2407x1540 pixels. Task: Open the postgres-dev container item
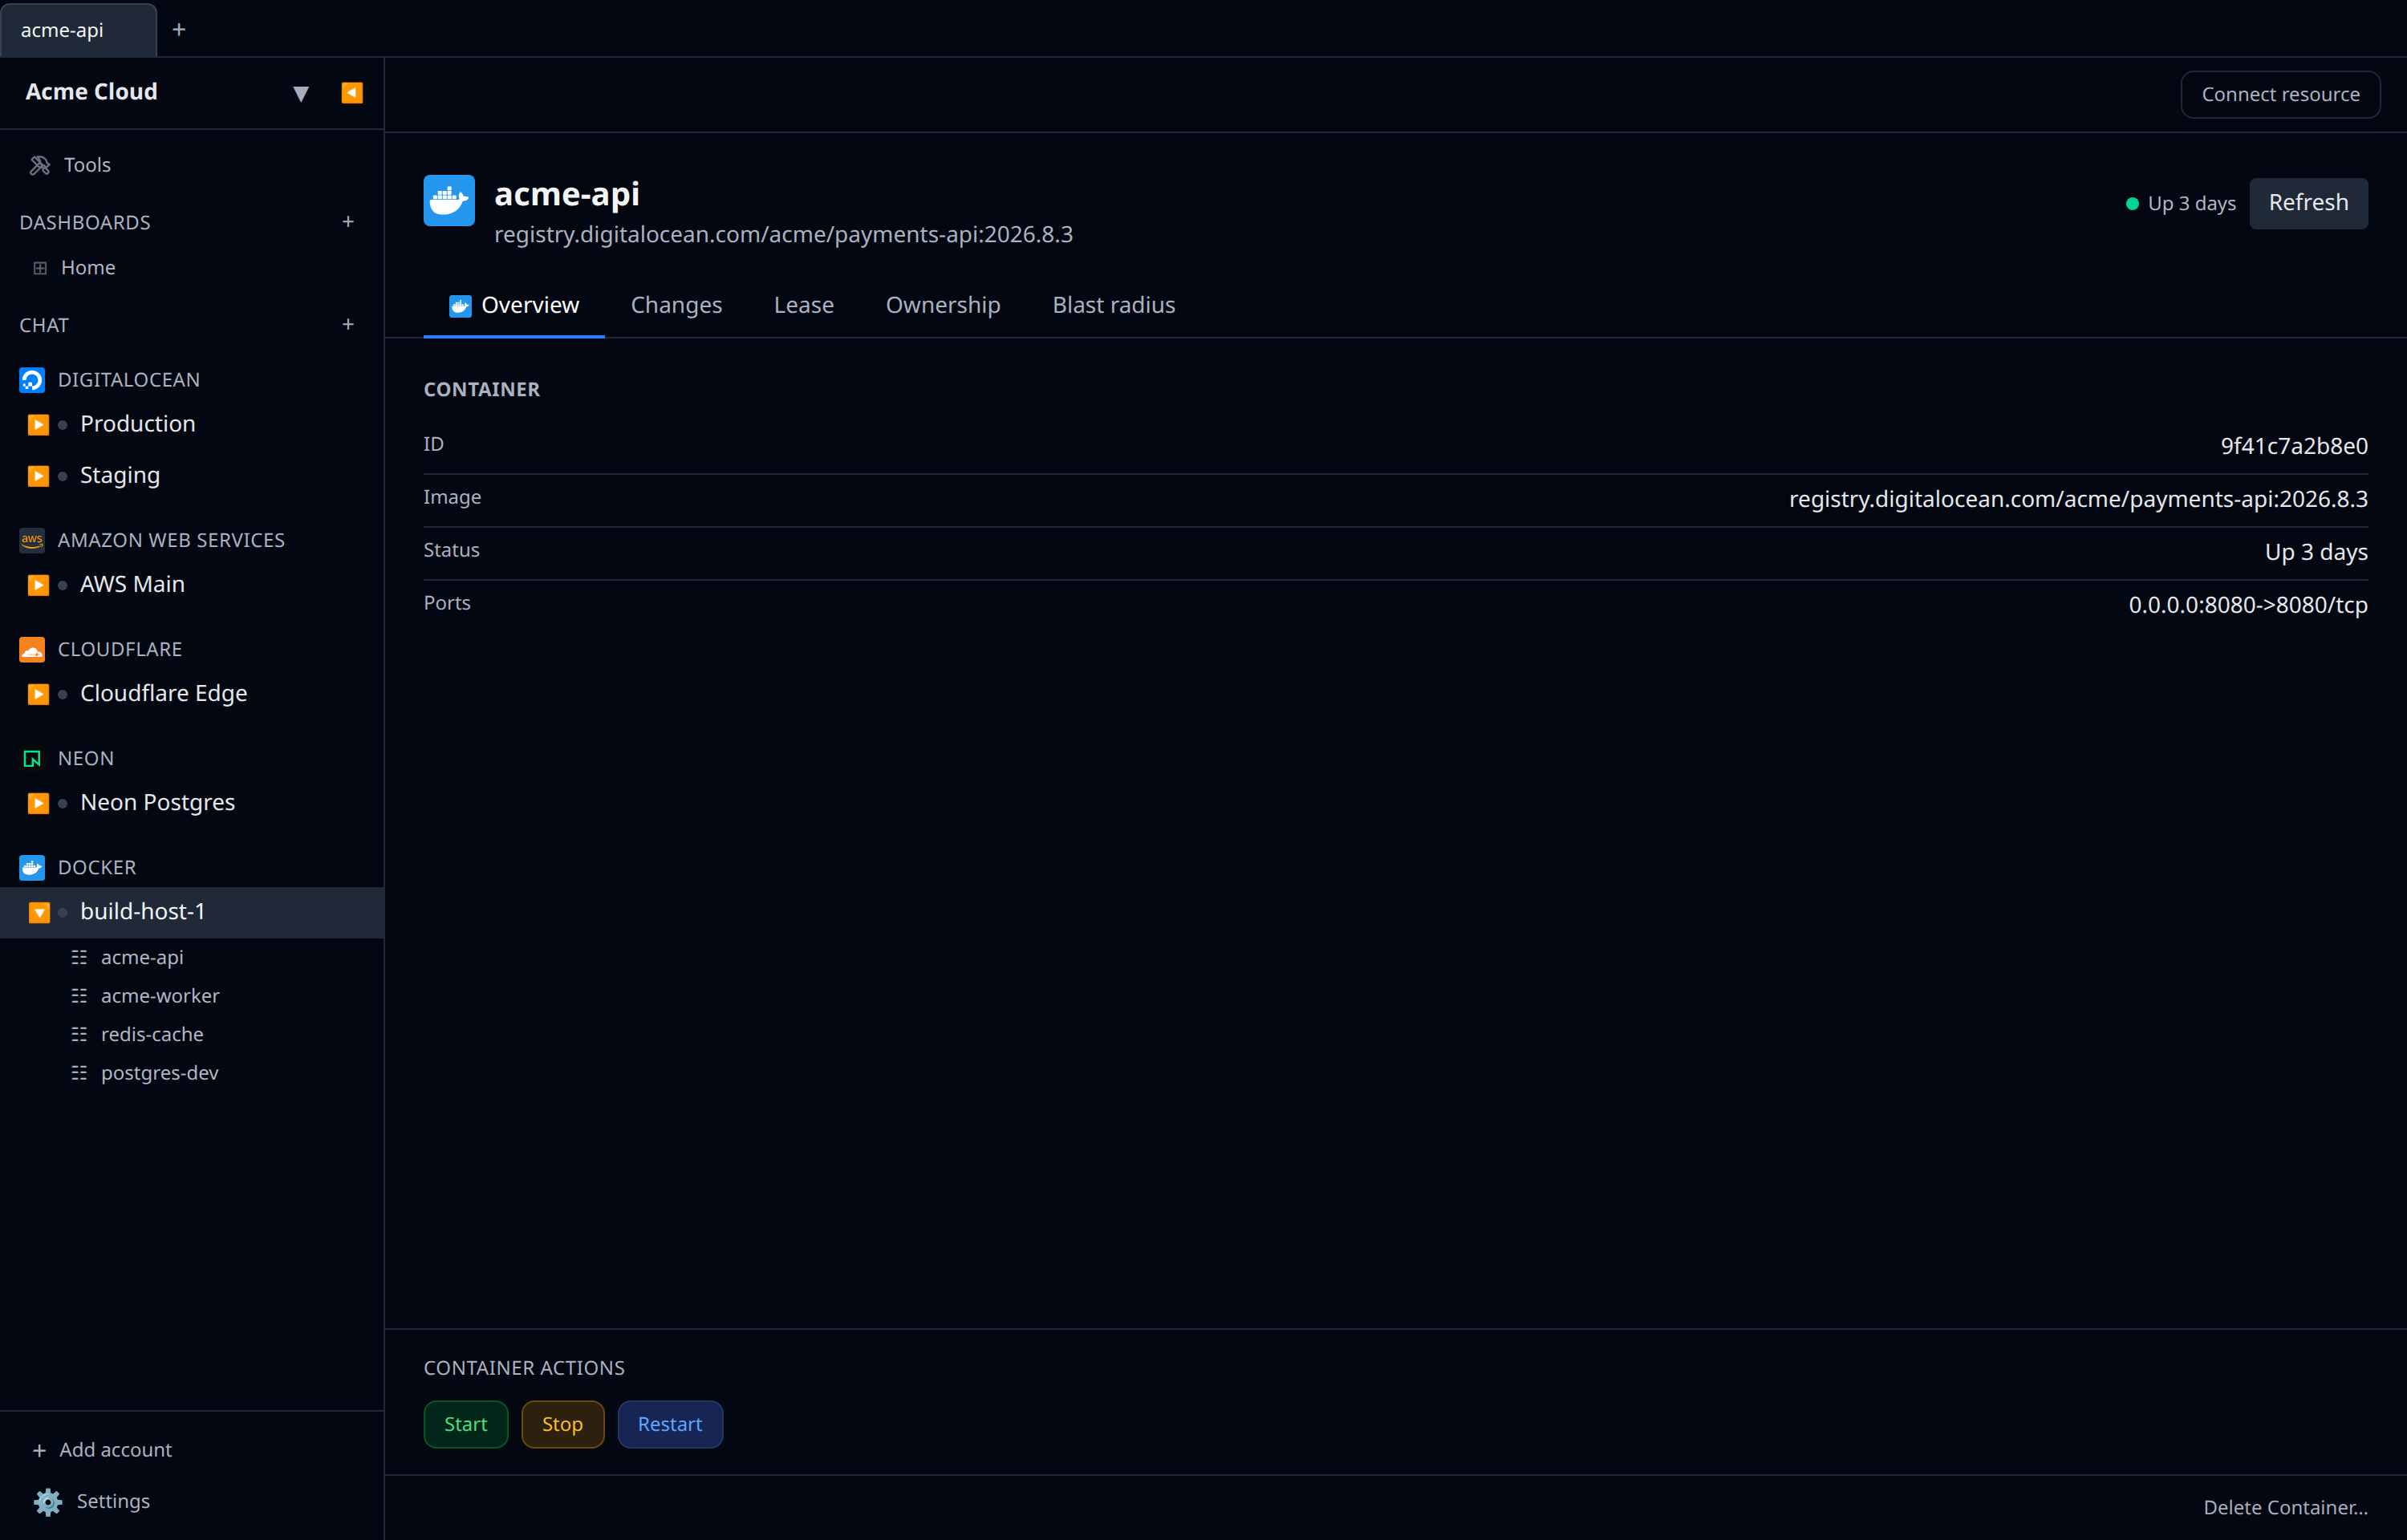tap(160, 1073)
